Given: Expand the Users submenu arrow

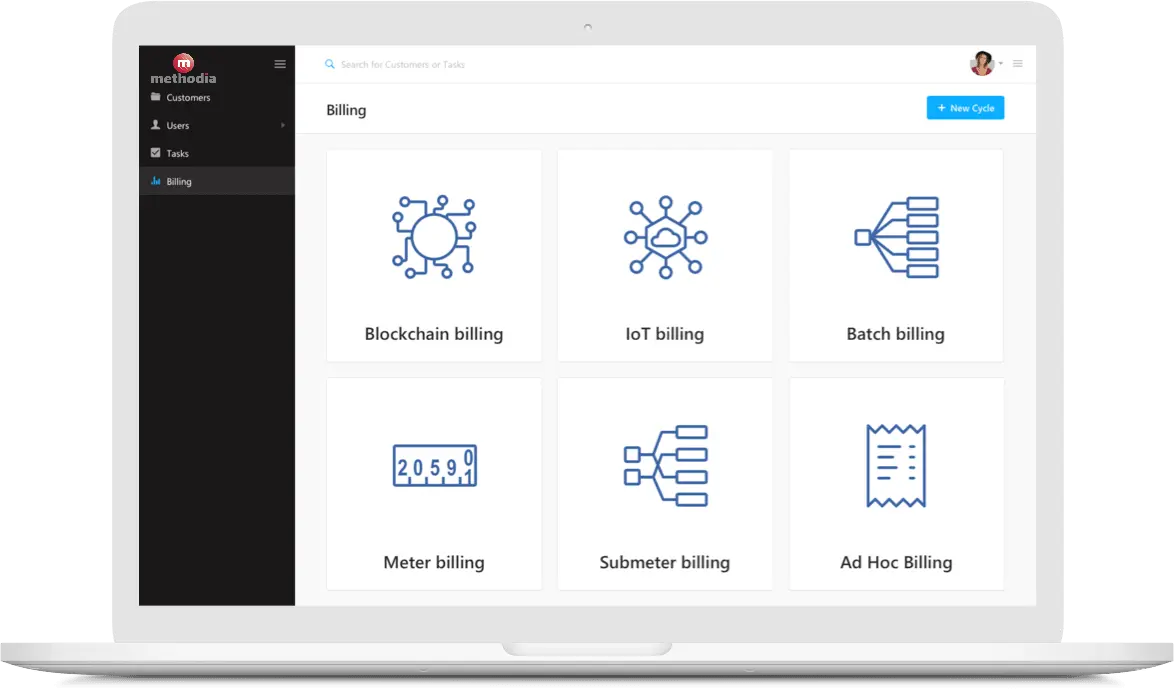Looking at the screenshot, I should click(283, 125).
